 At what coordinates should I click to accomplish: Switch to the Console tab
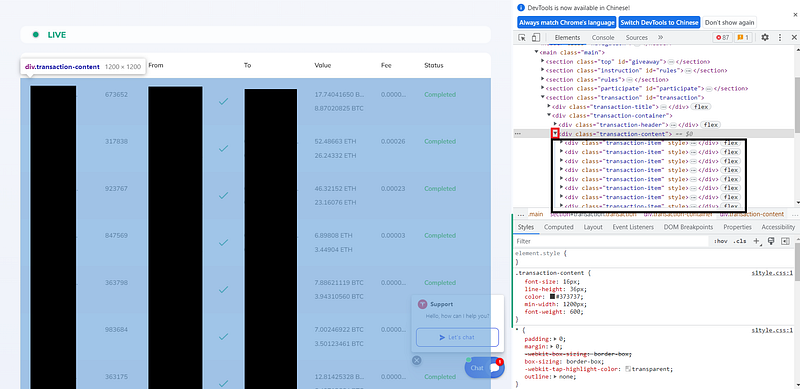603,37
